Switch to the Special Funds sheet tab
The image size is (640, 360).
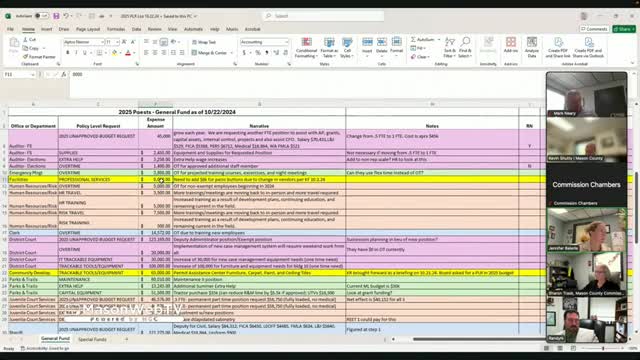(x=92, y=339)
